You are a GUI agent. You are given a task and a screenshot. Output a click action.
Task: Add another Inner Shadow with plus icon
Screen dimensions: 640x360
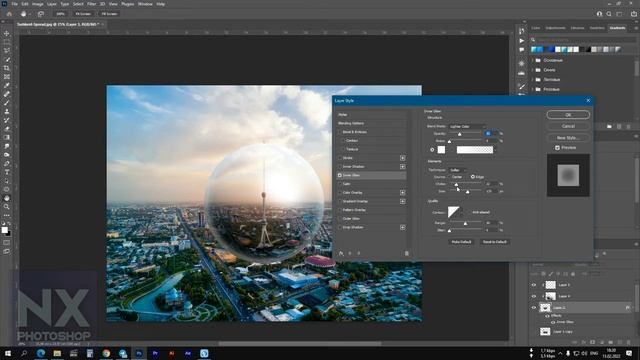coord(402,167)
